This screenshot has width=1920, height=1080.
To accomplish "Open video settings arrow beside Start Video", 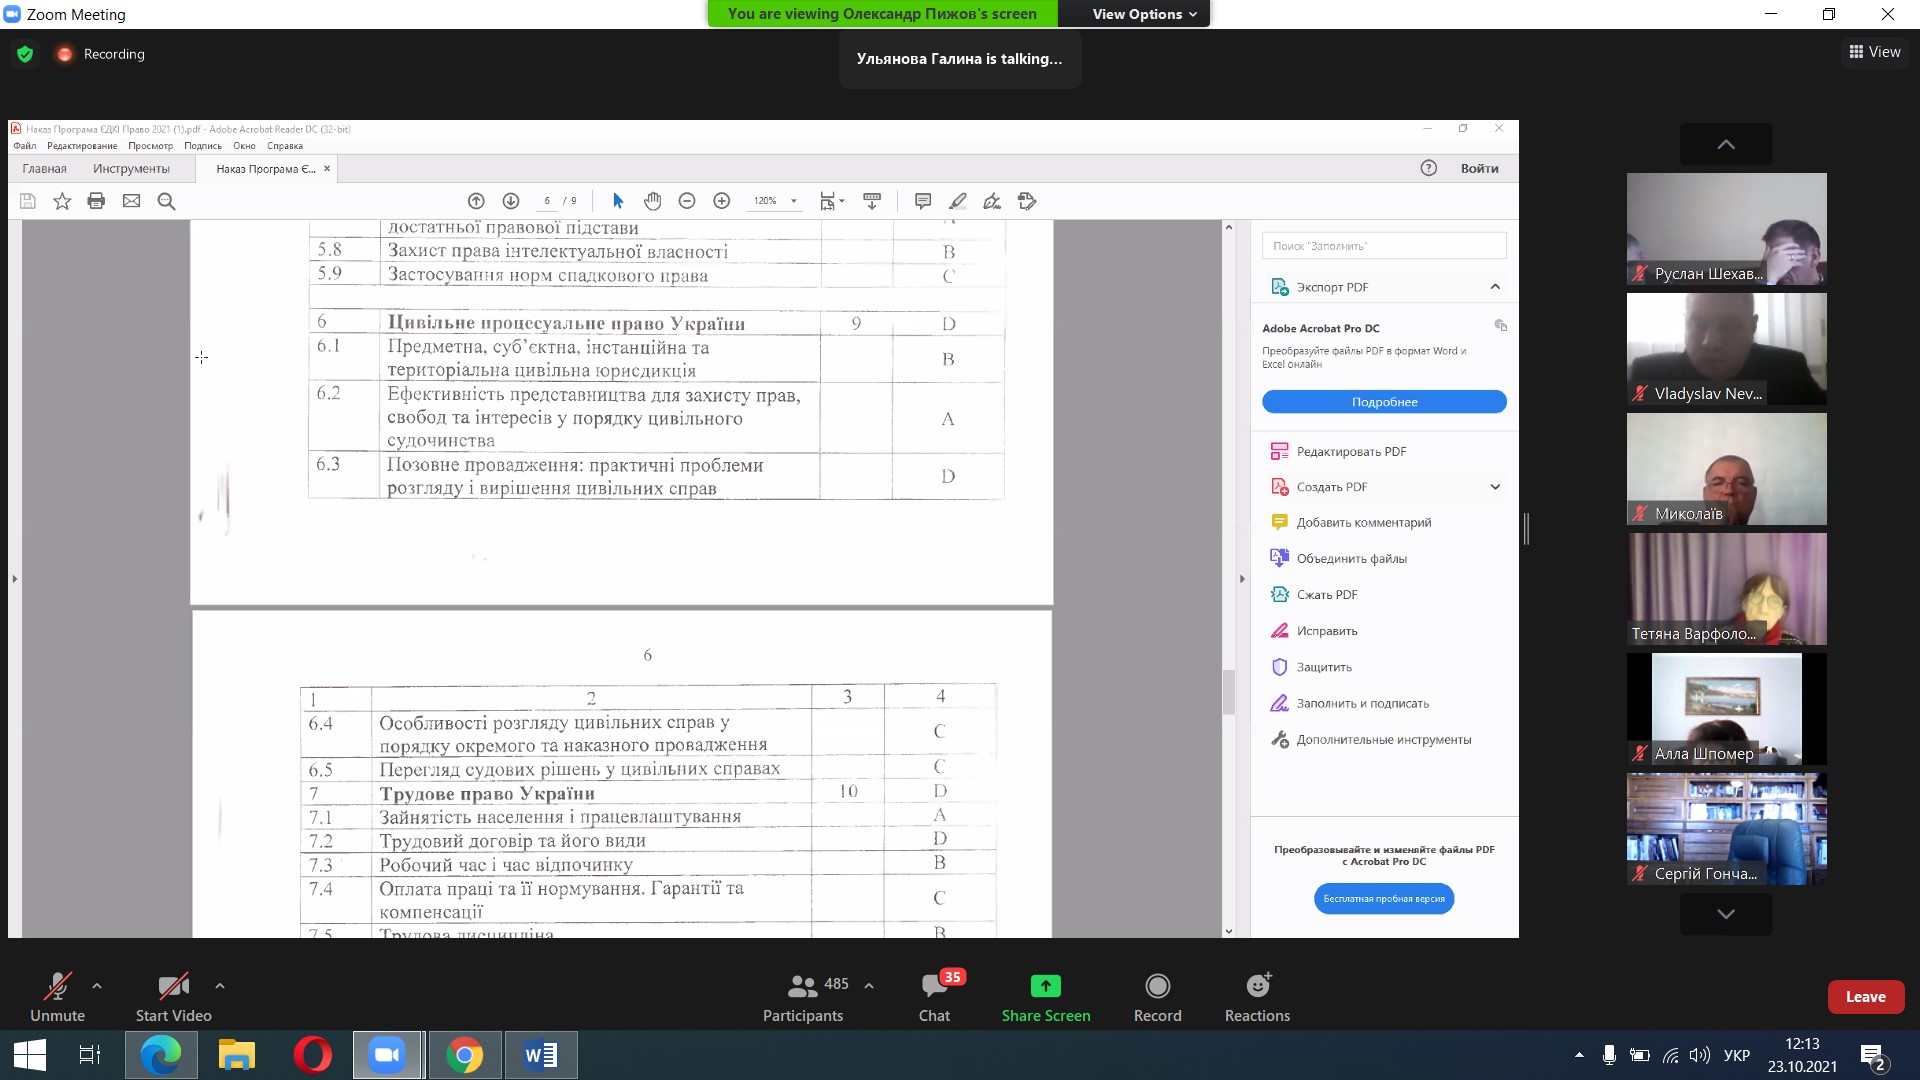I will point(220,986).
